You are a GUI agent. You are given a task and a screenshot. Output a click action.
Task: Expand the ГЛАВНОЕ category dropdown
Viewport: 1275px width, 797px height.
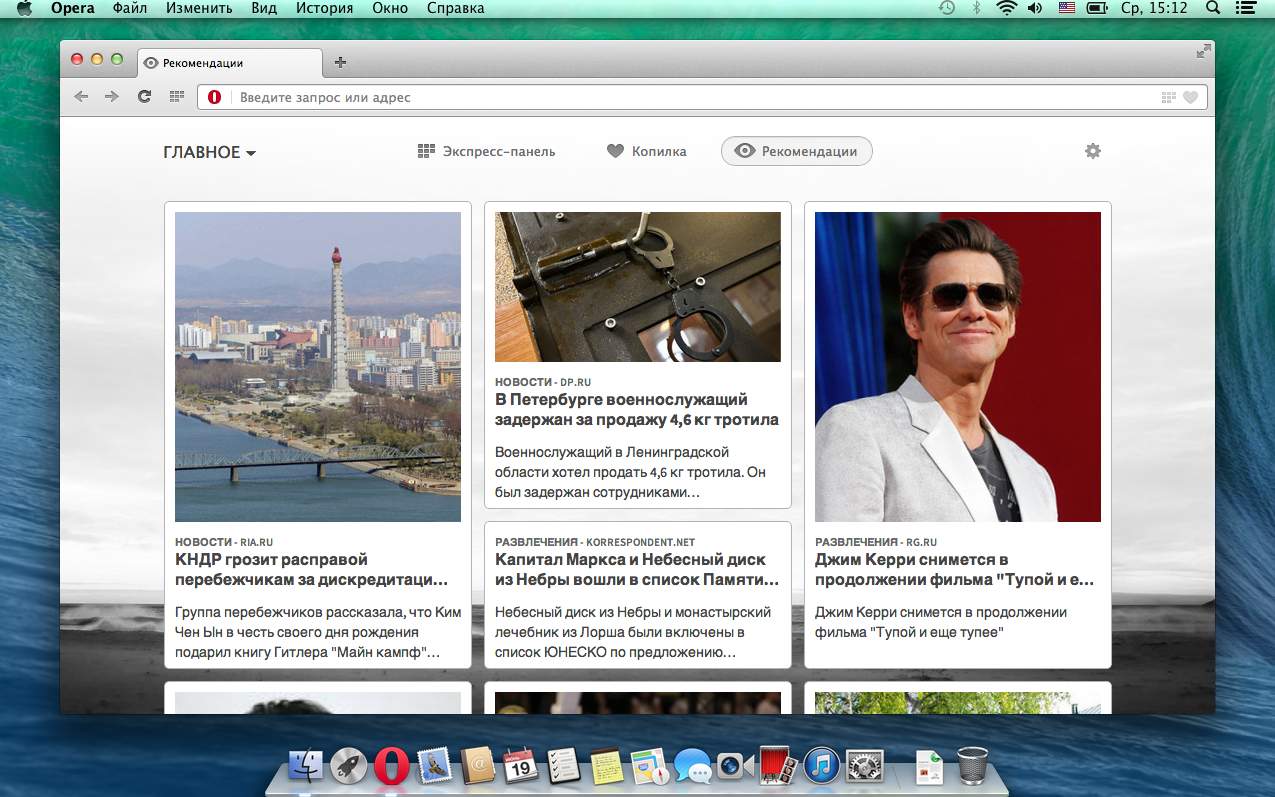coord(210,152)
